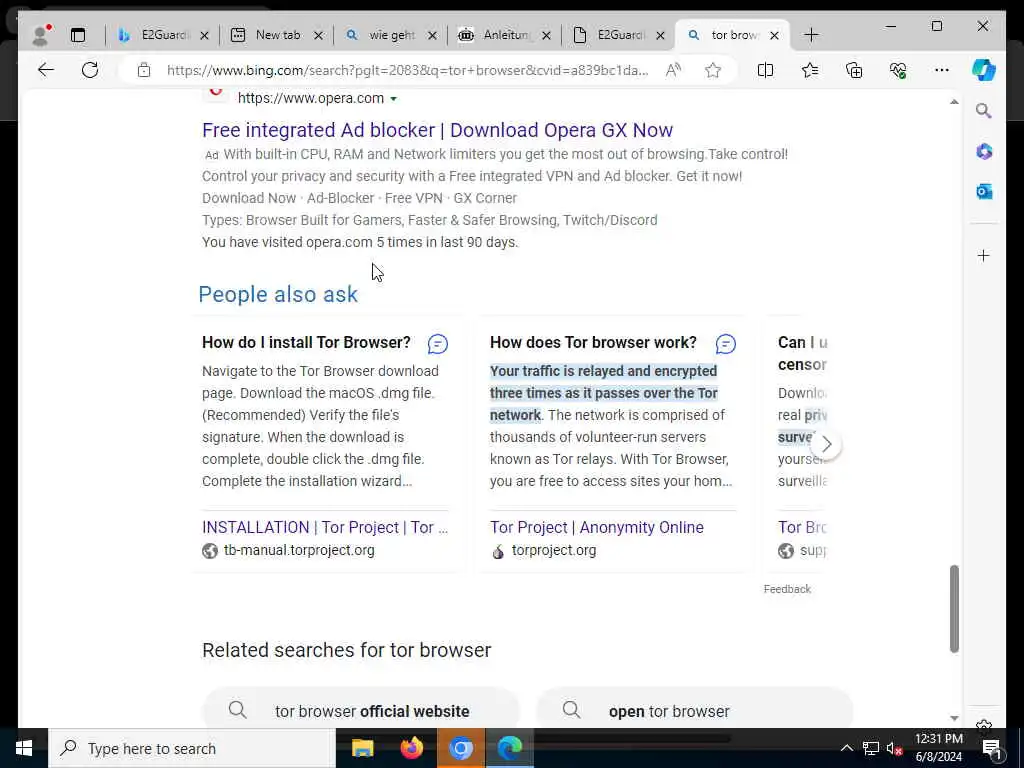This screenshot has height=768, width=1024.
Task: Show next People also ask card
Action: 826,444
